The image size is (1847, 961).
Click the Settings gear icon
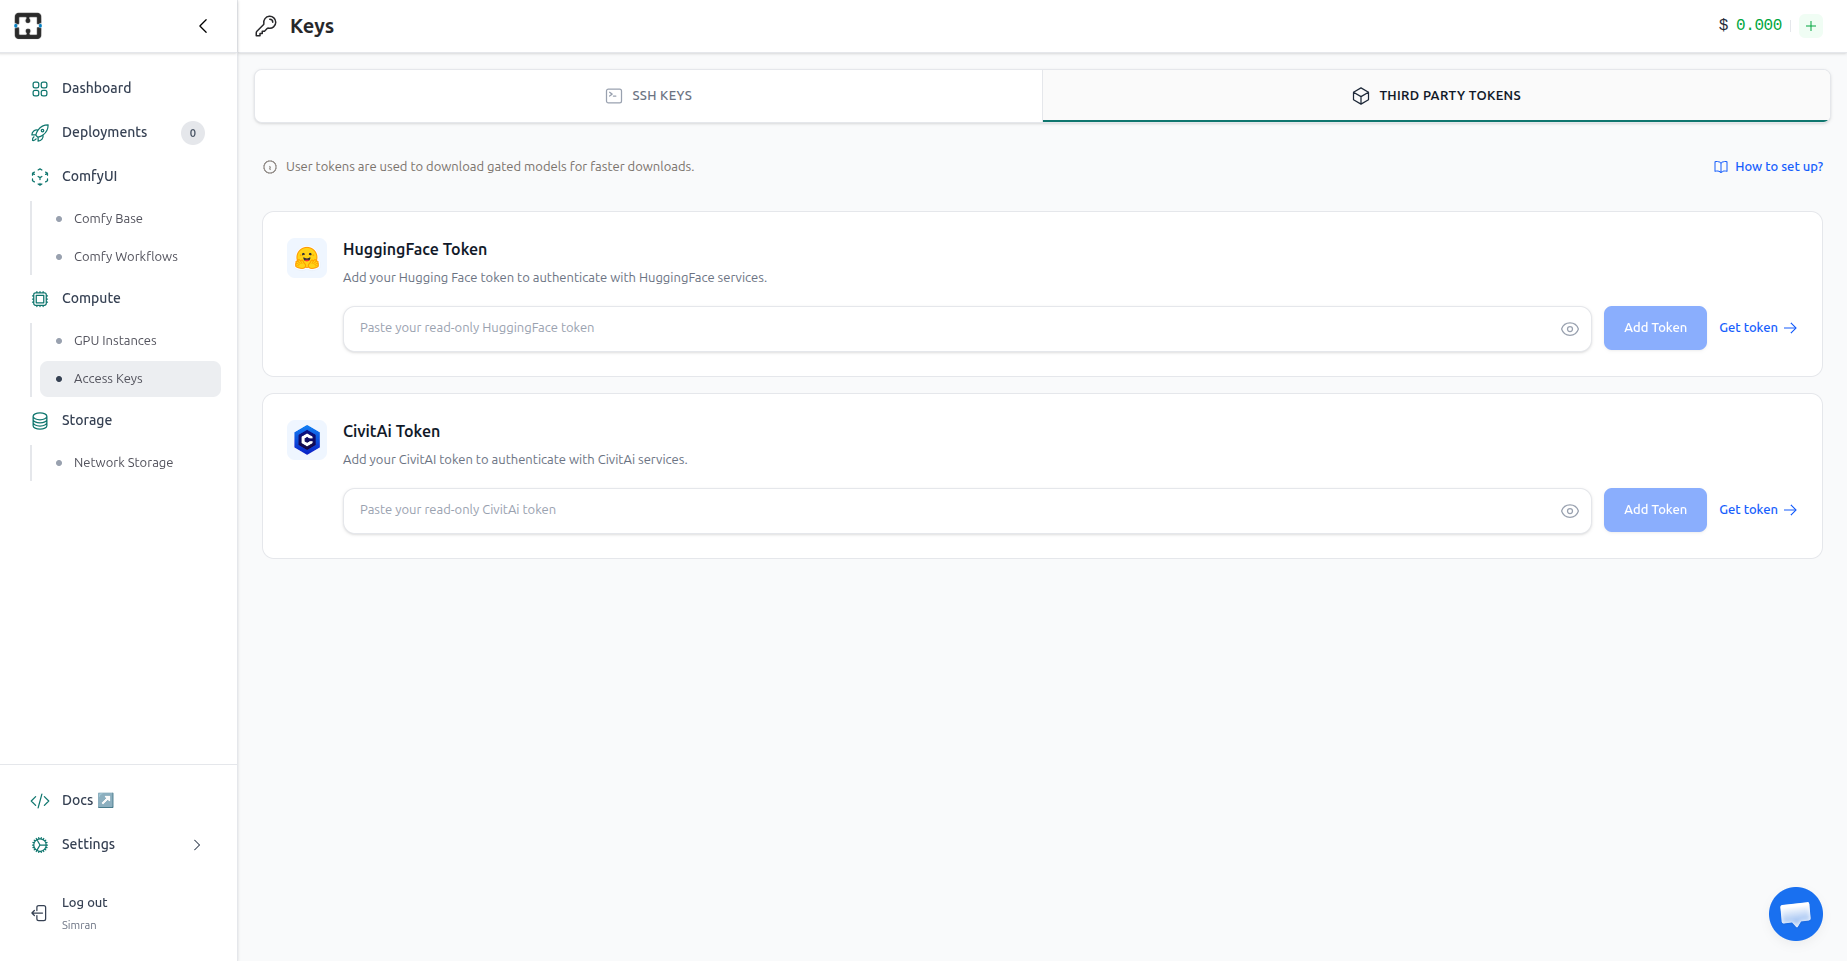tap(40, 845)
